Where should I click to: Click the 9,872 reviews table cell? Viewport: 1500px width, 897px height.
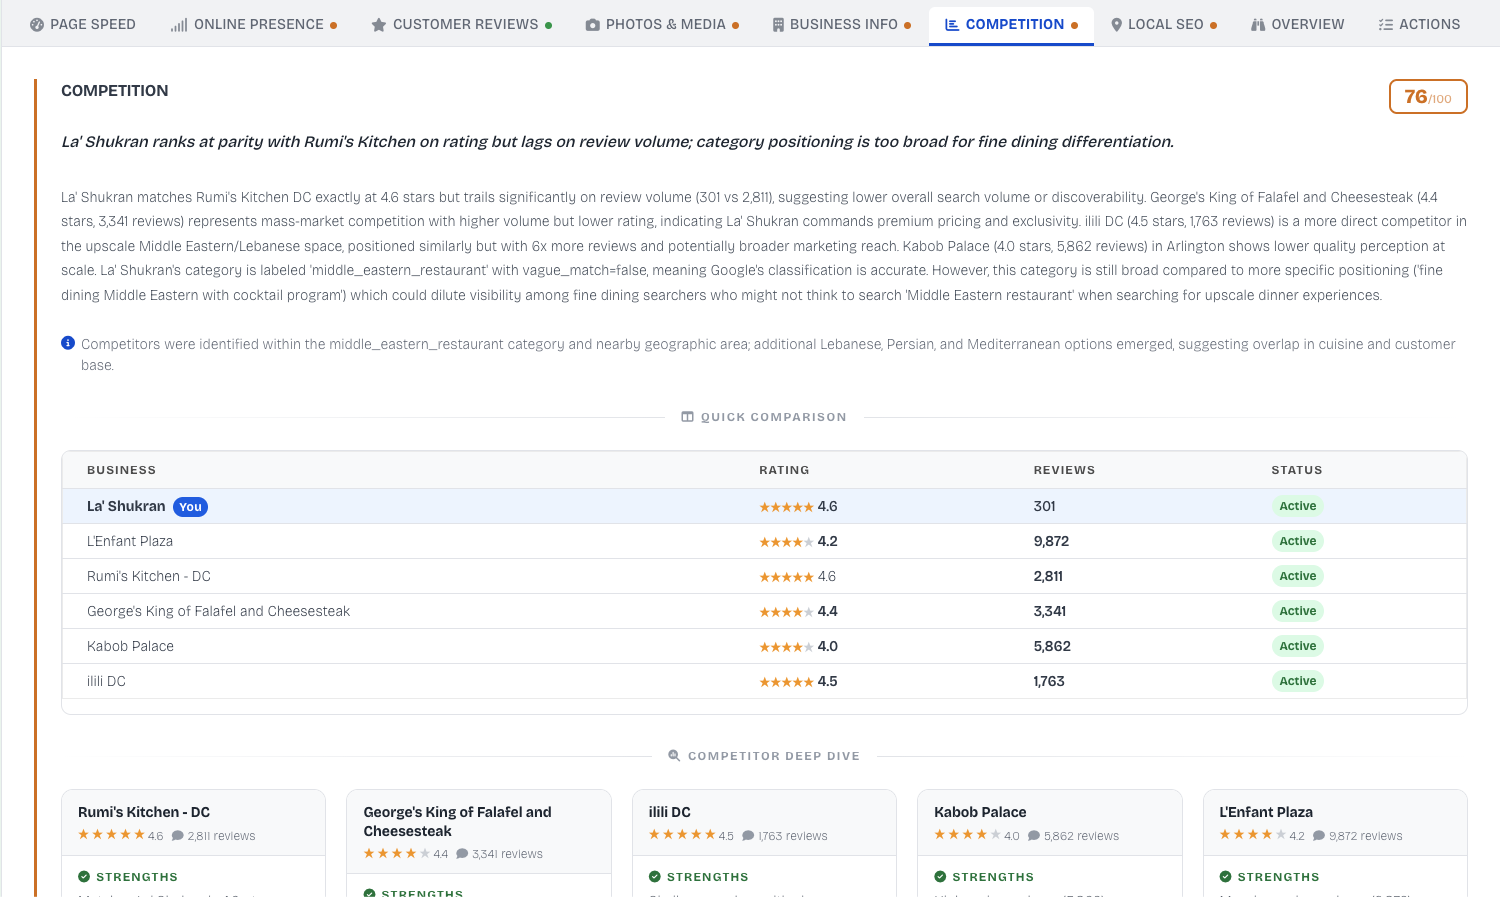click(x=1051, y=541)
